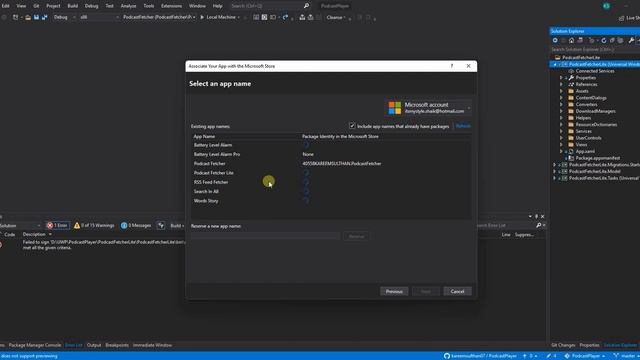Click the App Name column header
Image resolution: width=640 pixels, height=360 pixels.
click(x=204, y=137)
